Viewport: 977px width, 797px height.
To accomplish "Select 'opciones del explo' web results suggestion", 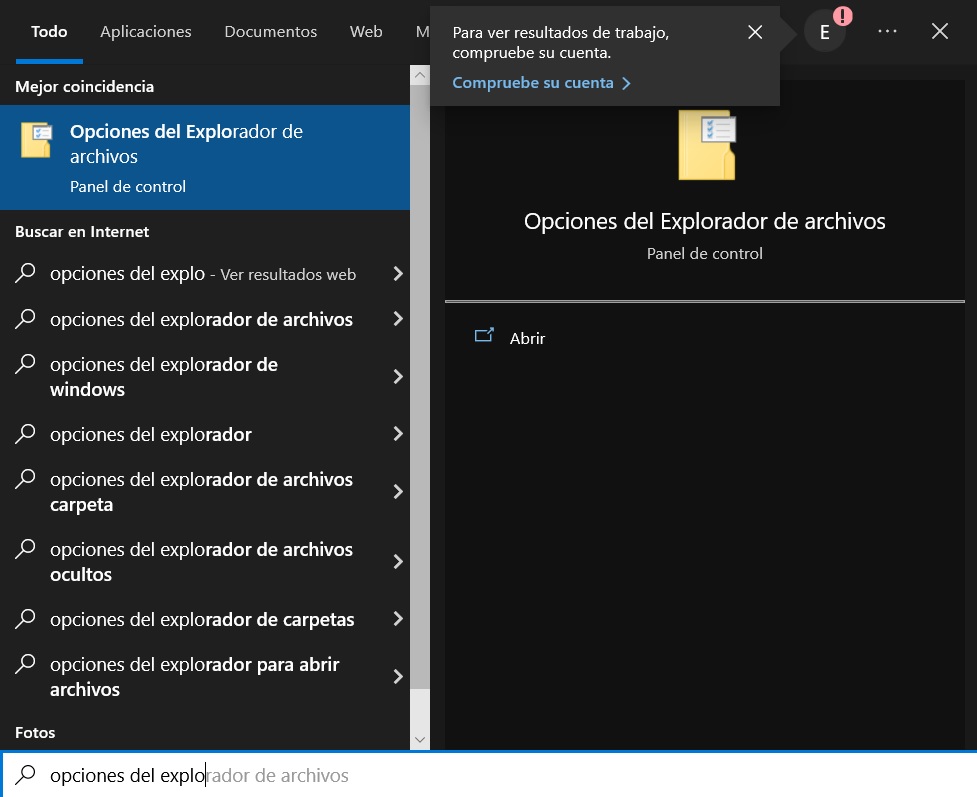I will [x=205, y=274].
